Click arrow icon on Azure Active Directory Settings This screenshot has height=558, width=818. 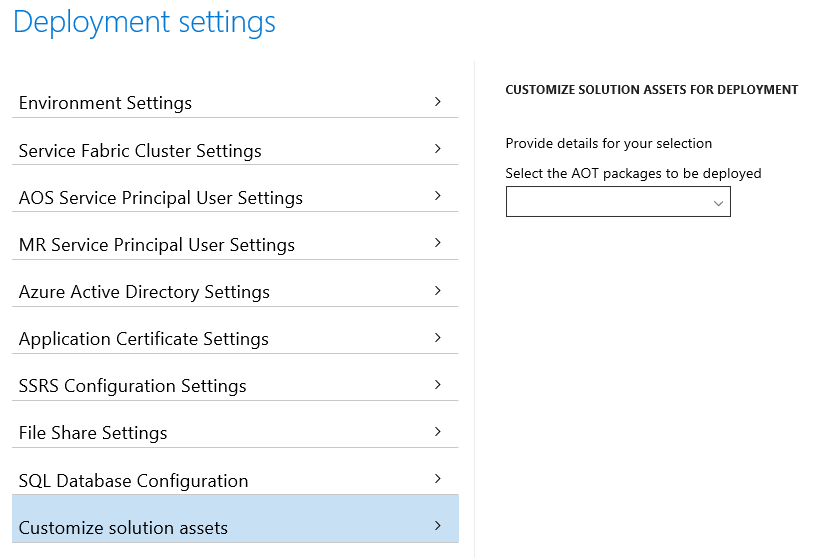[x=438, y=290]
